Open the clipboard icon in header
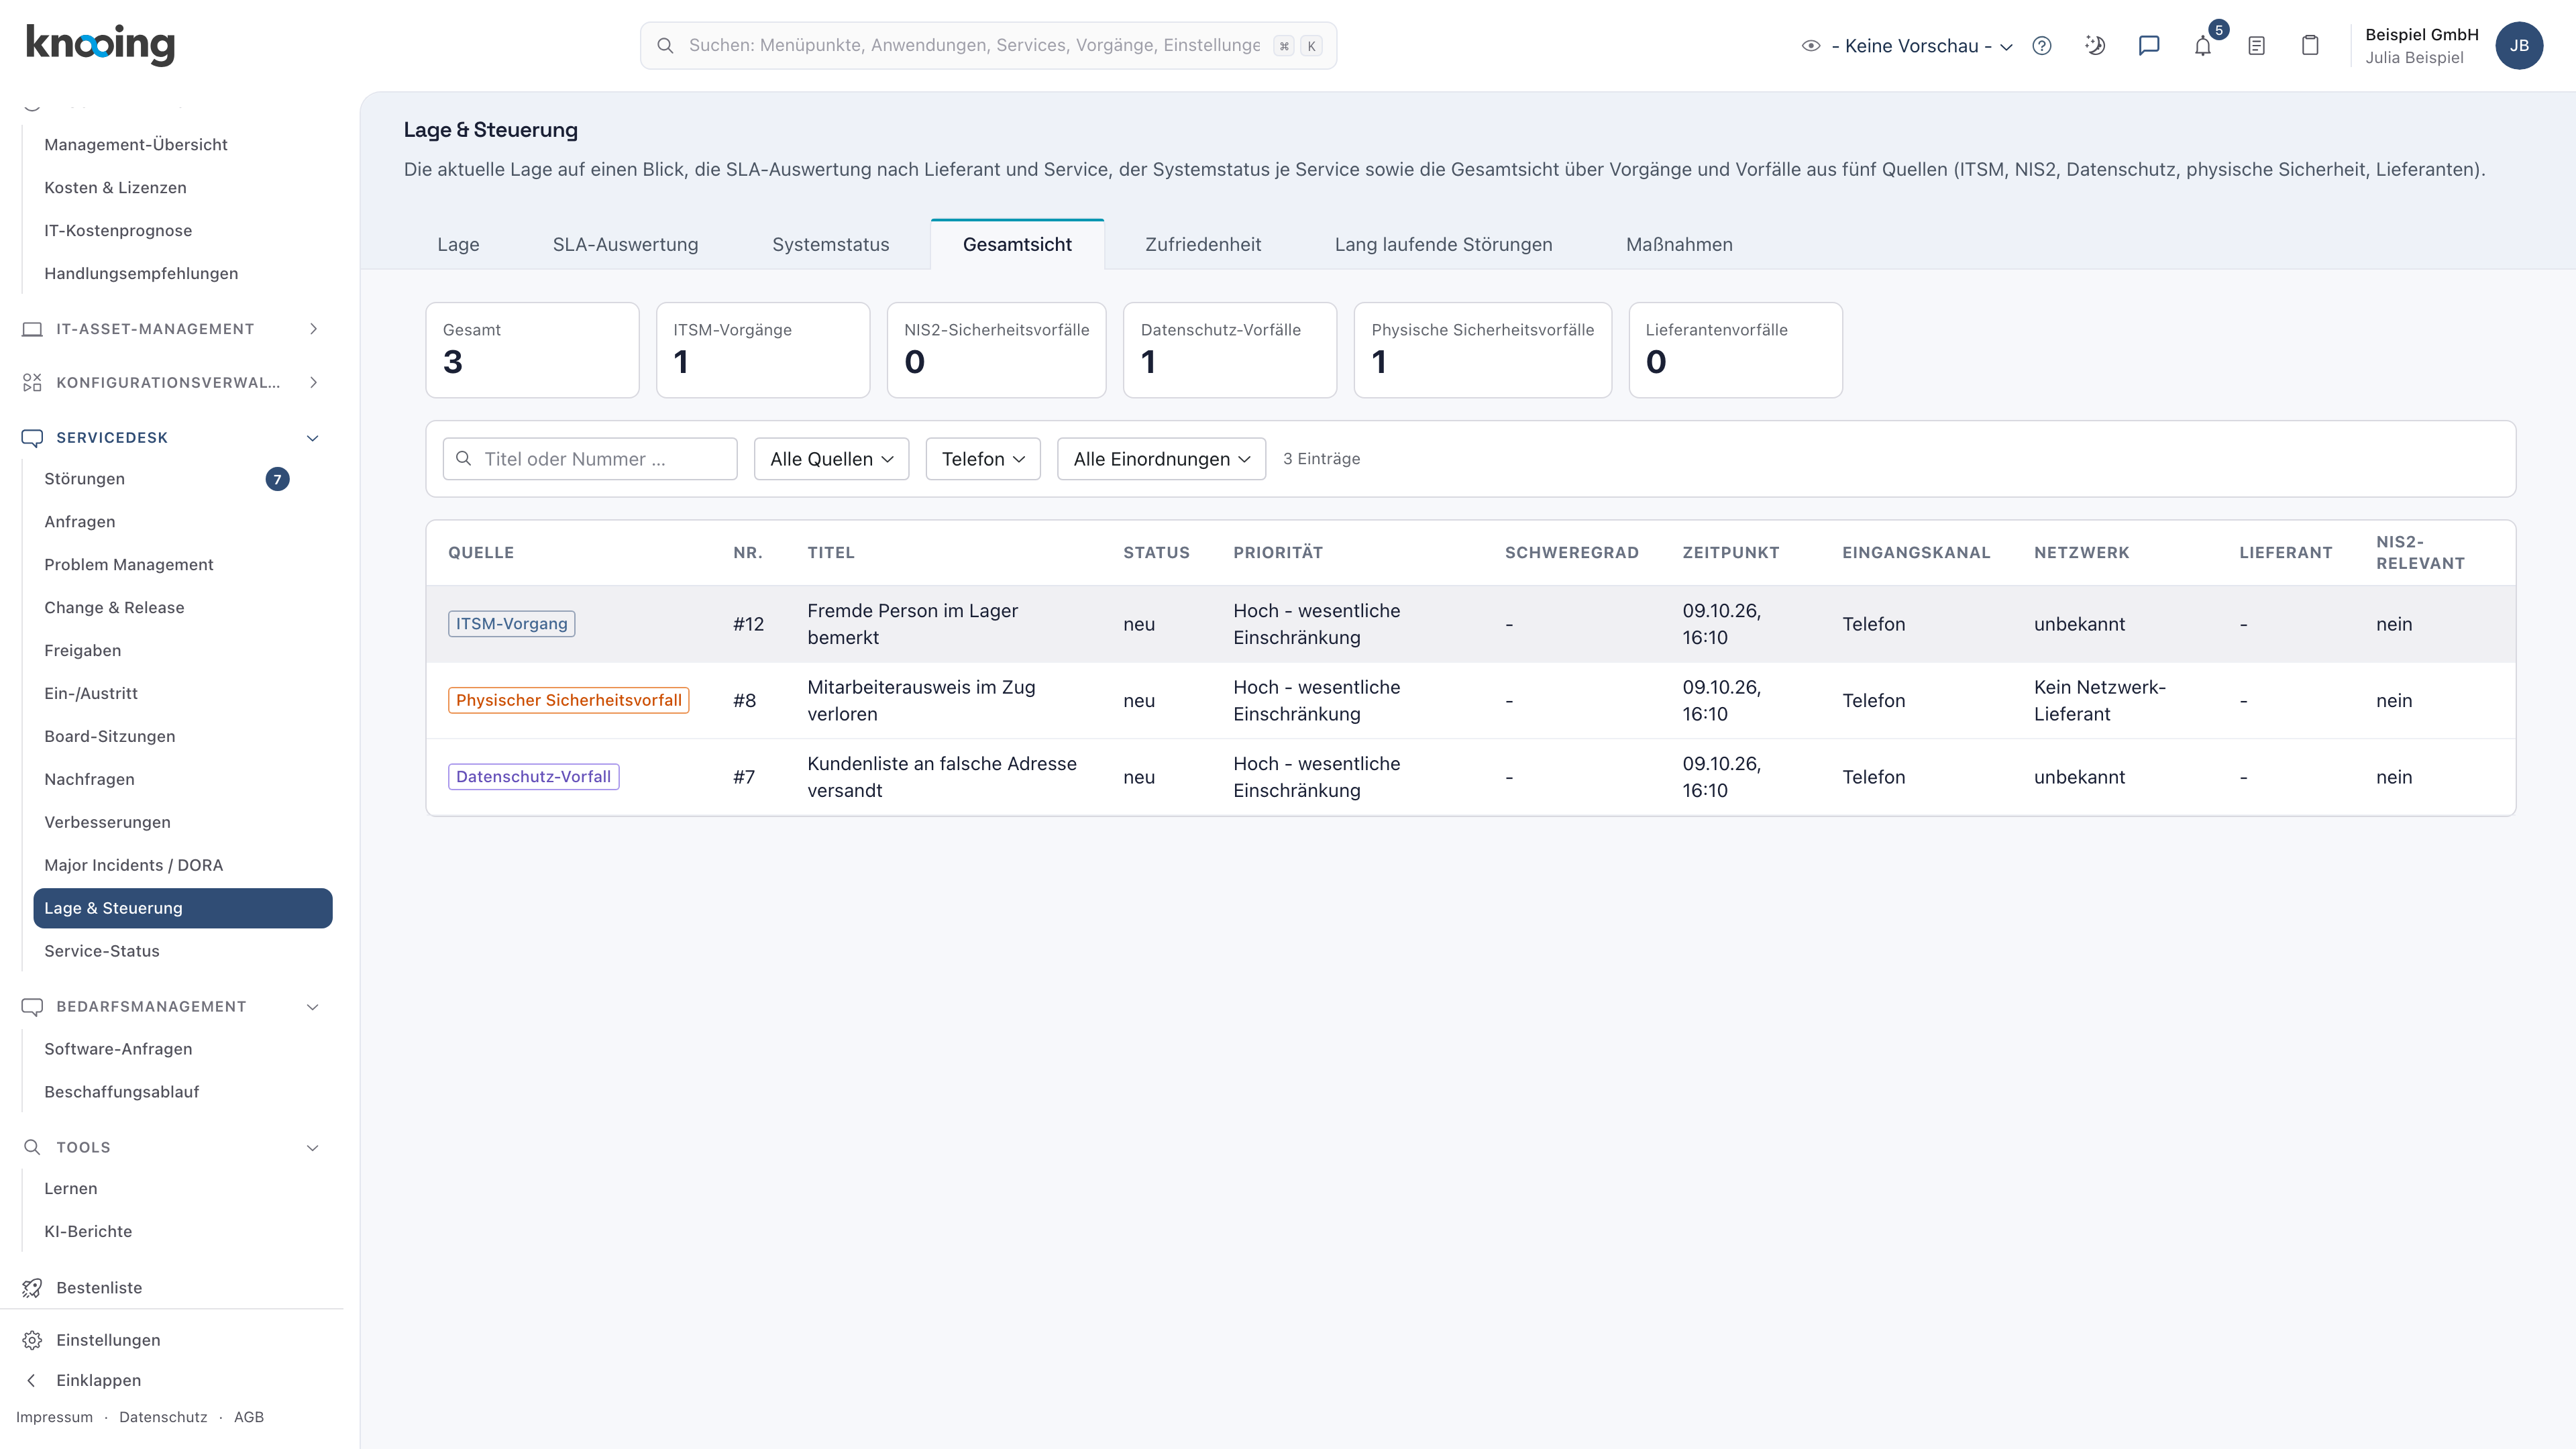The width and height of the screenshot is (2576, 1449). (2310, 46)
